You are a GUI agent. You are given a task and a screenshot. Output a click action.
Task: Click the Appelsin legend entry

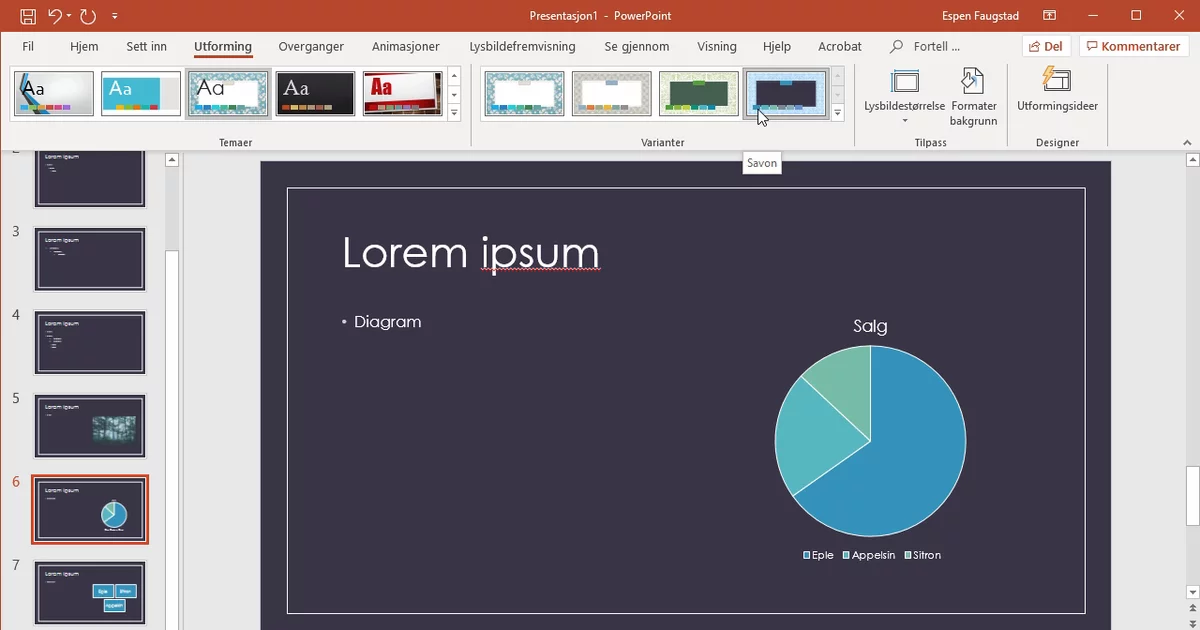point(869,555)
